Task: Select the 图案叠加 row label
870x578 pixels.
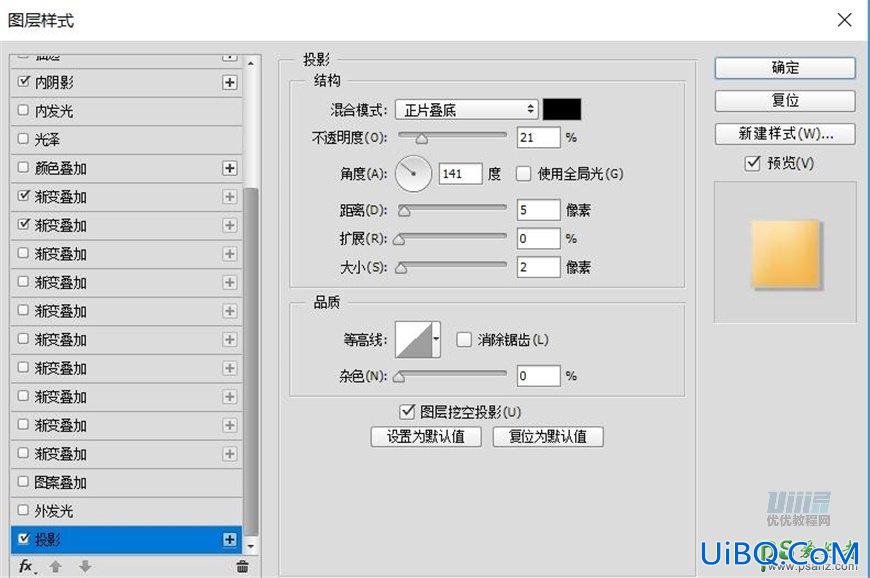Action: point(60,483)
